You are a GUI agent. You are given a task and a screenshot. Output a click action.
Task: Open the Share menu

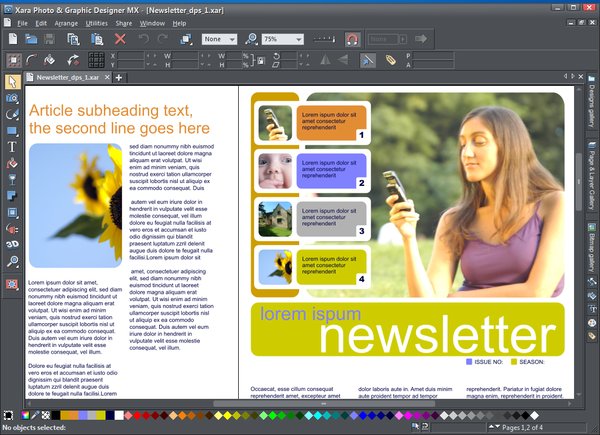pyautogui.click(x=124, y=23)
